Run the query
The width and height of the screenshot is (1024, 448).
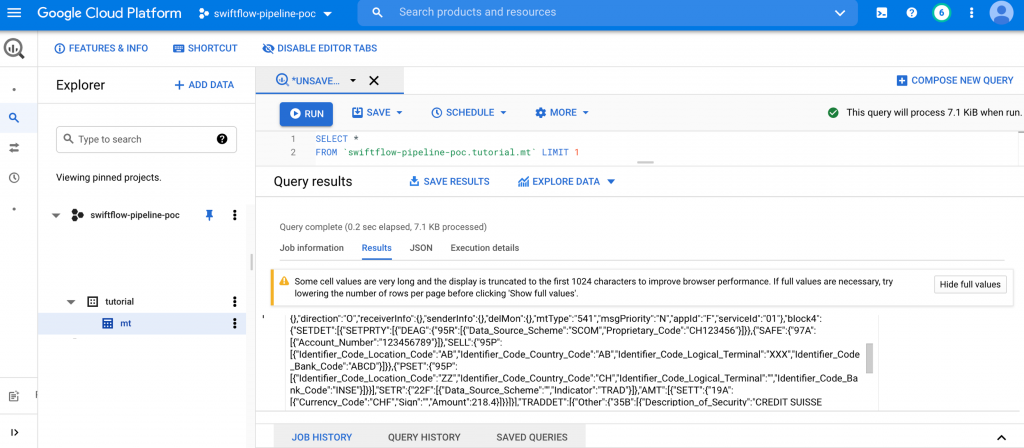point(305,113)
